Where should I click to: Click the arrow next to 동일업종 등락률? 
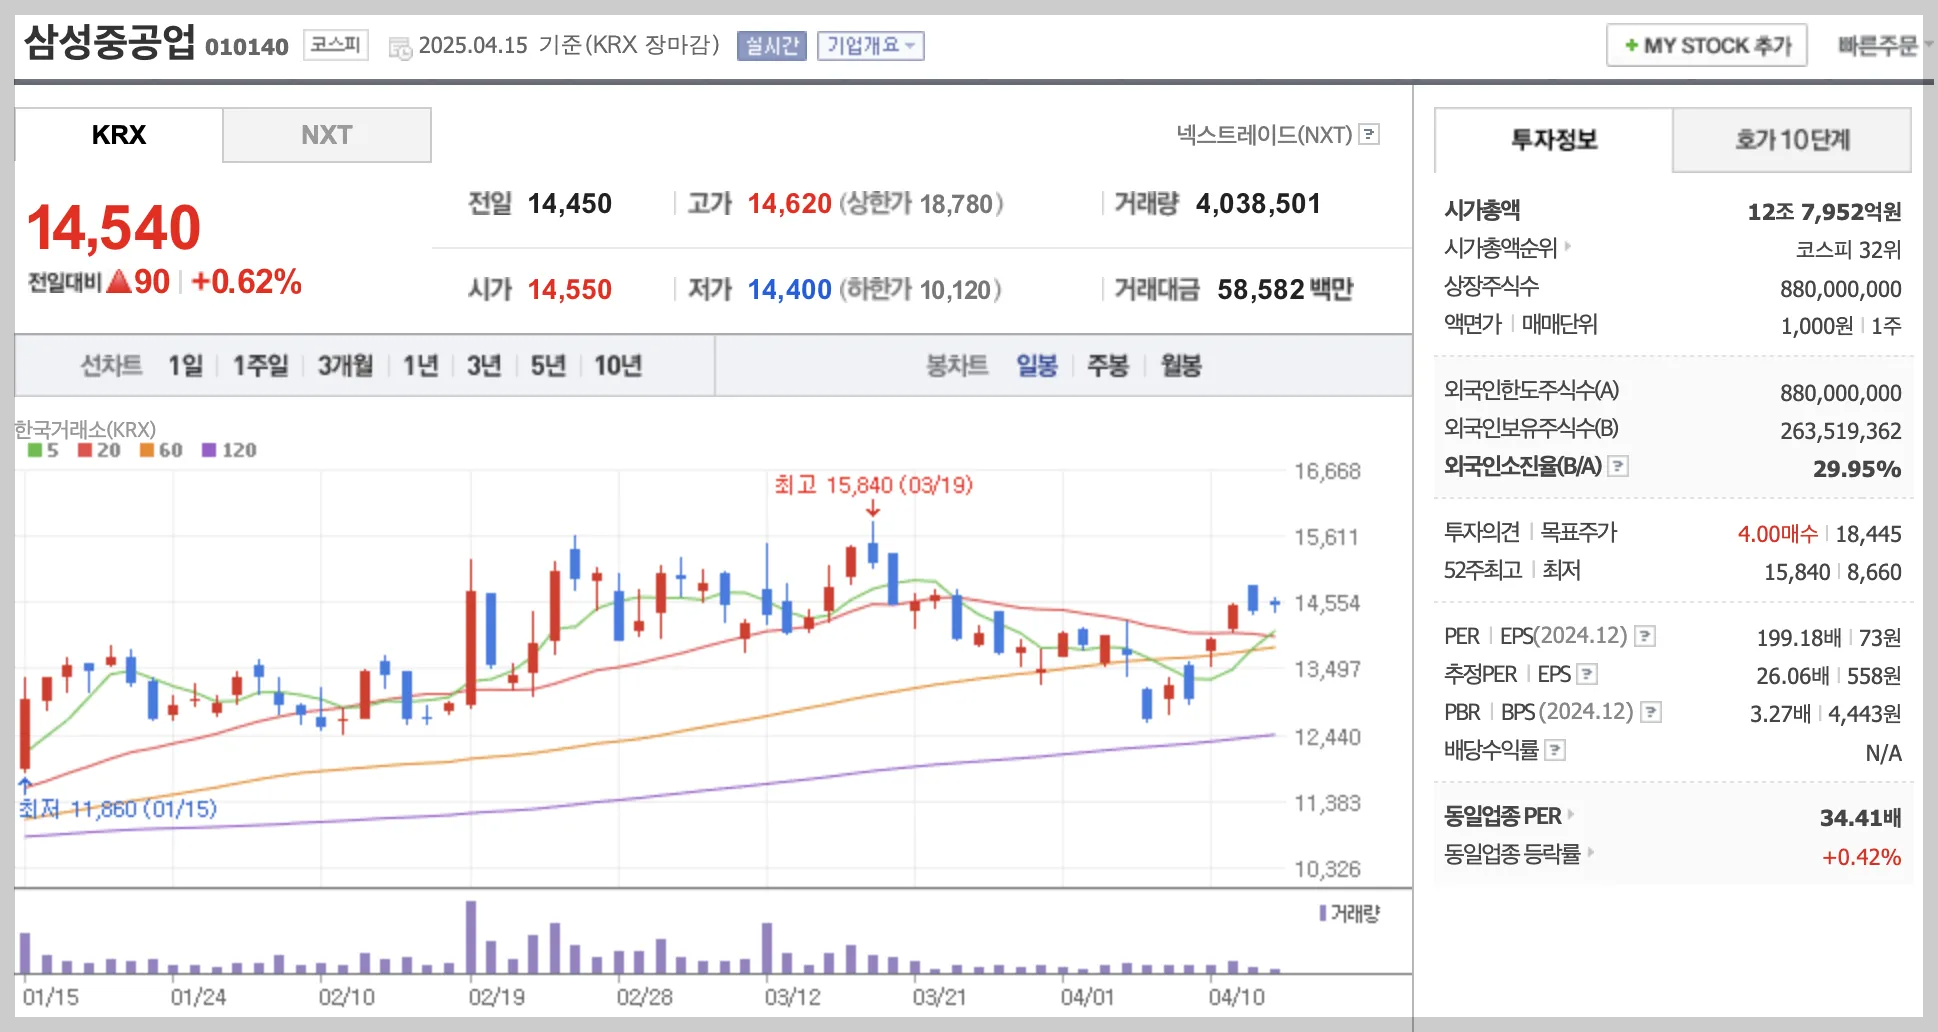tap(1590, 852)
